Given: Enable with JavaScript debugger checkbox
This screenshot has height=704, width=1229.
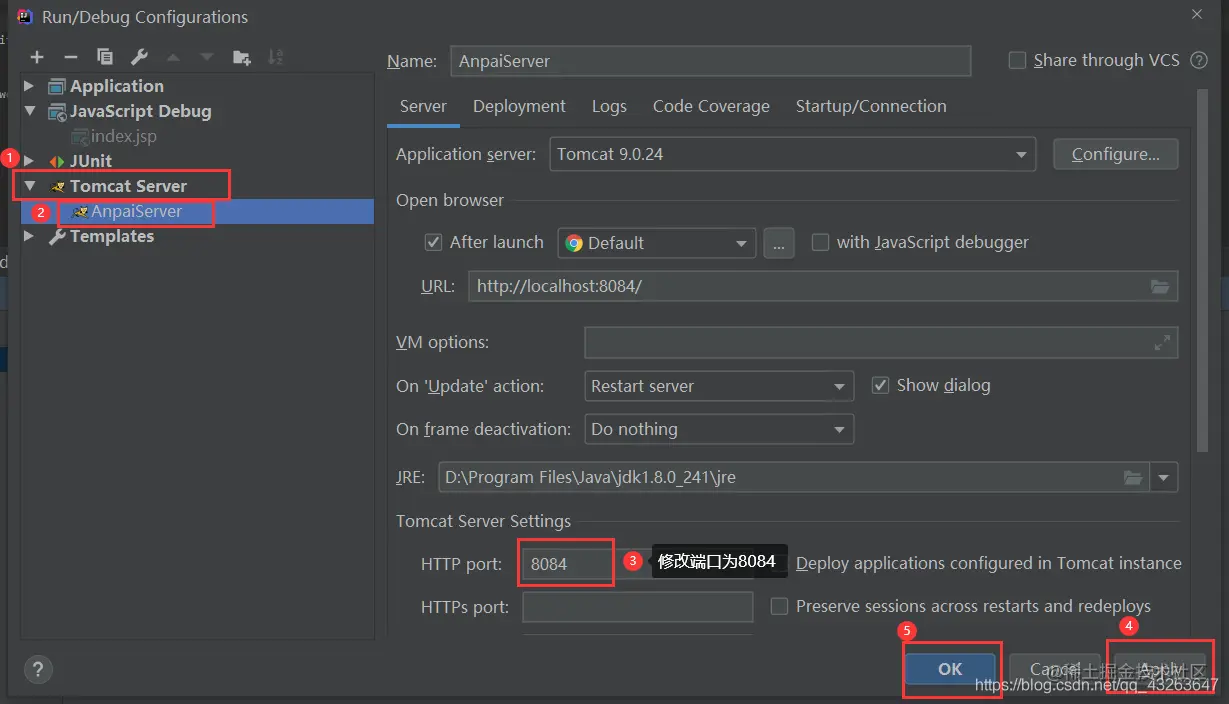Looking at the screenshot, I should click(x=820, y=242).
